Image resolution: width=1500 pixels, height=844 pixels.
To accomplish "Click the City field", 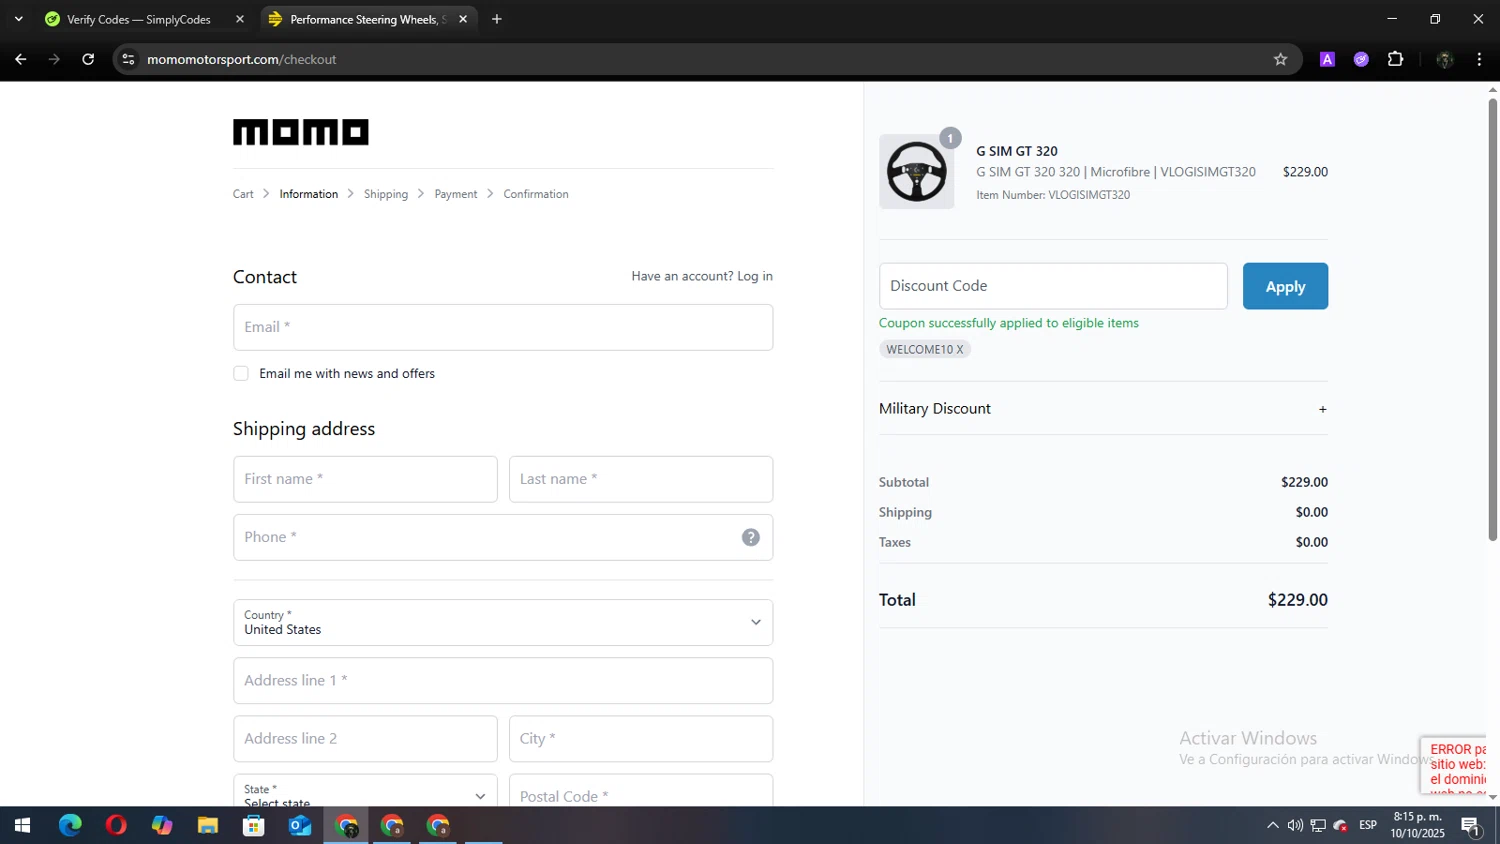I will coord(641,739).
